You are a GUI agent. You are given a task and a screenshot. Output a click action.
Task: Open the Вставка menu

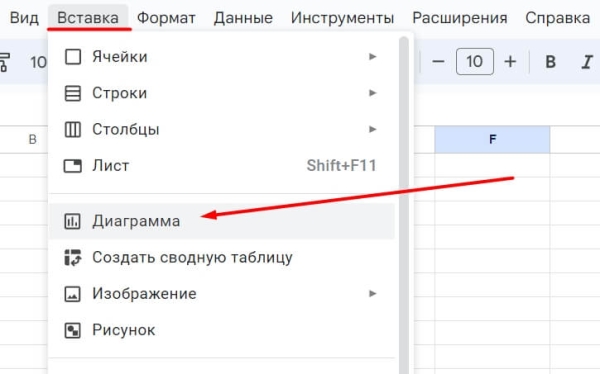pyautogui.click(x=88, y=18)
